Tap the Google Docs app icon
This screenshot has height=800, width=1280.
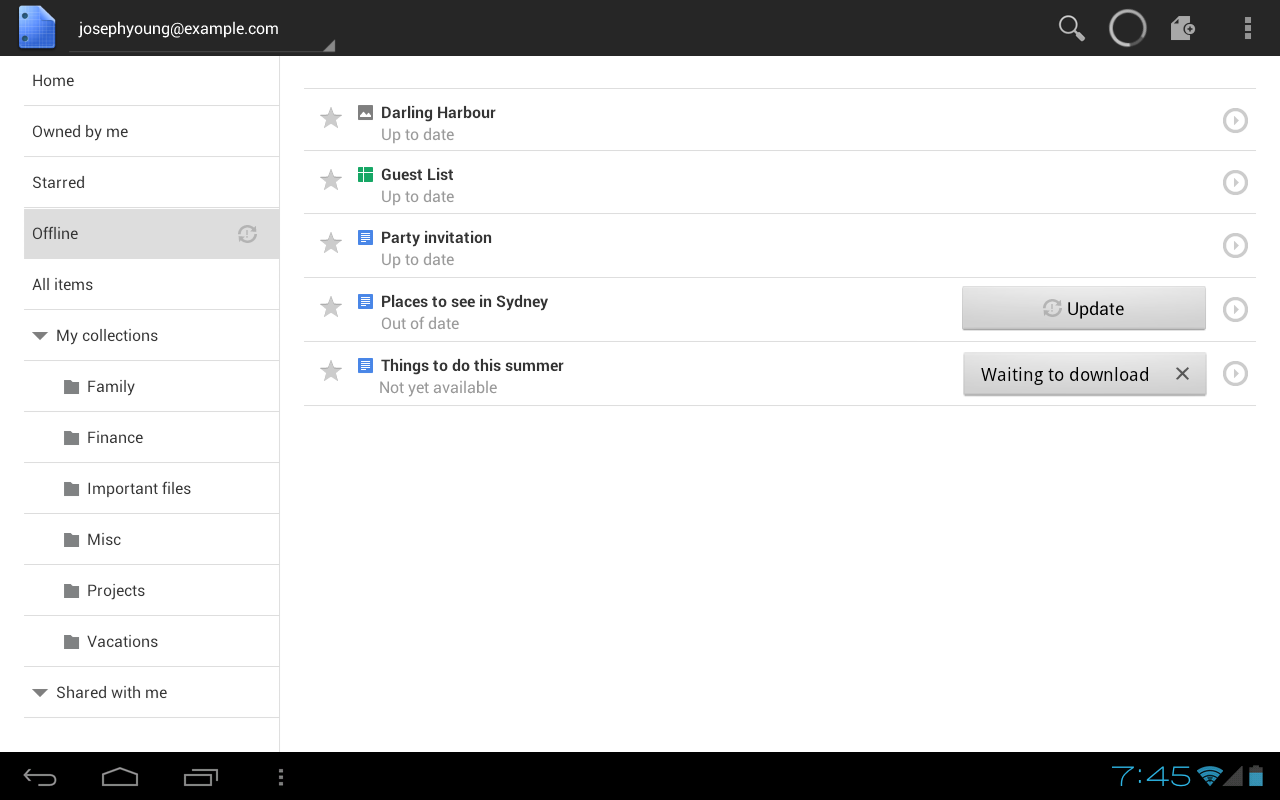[36, 27]
